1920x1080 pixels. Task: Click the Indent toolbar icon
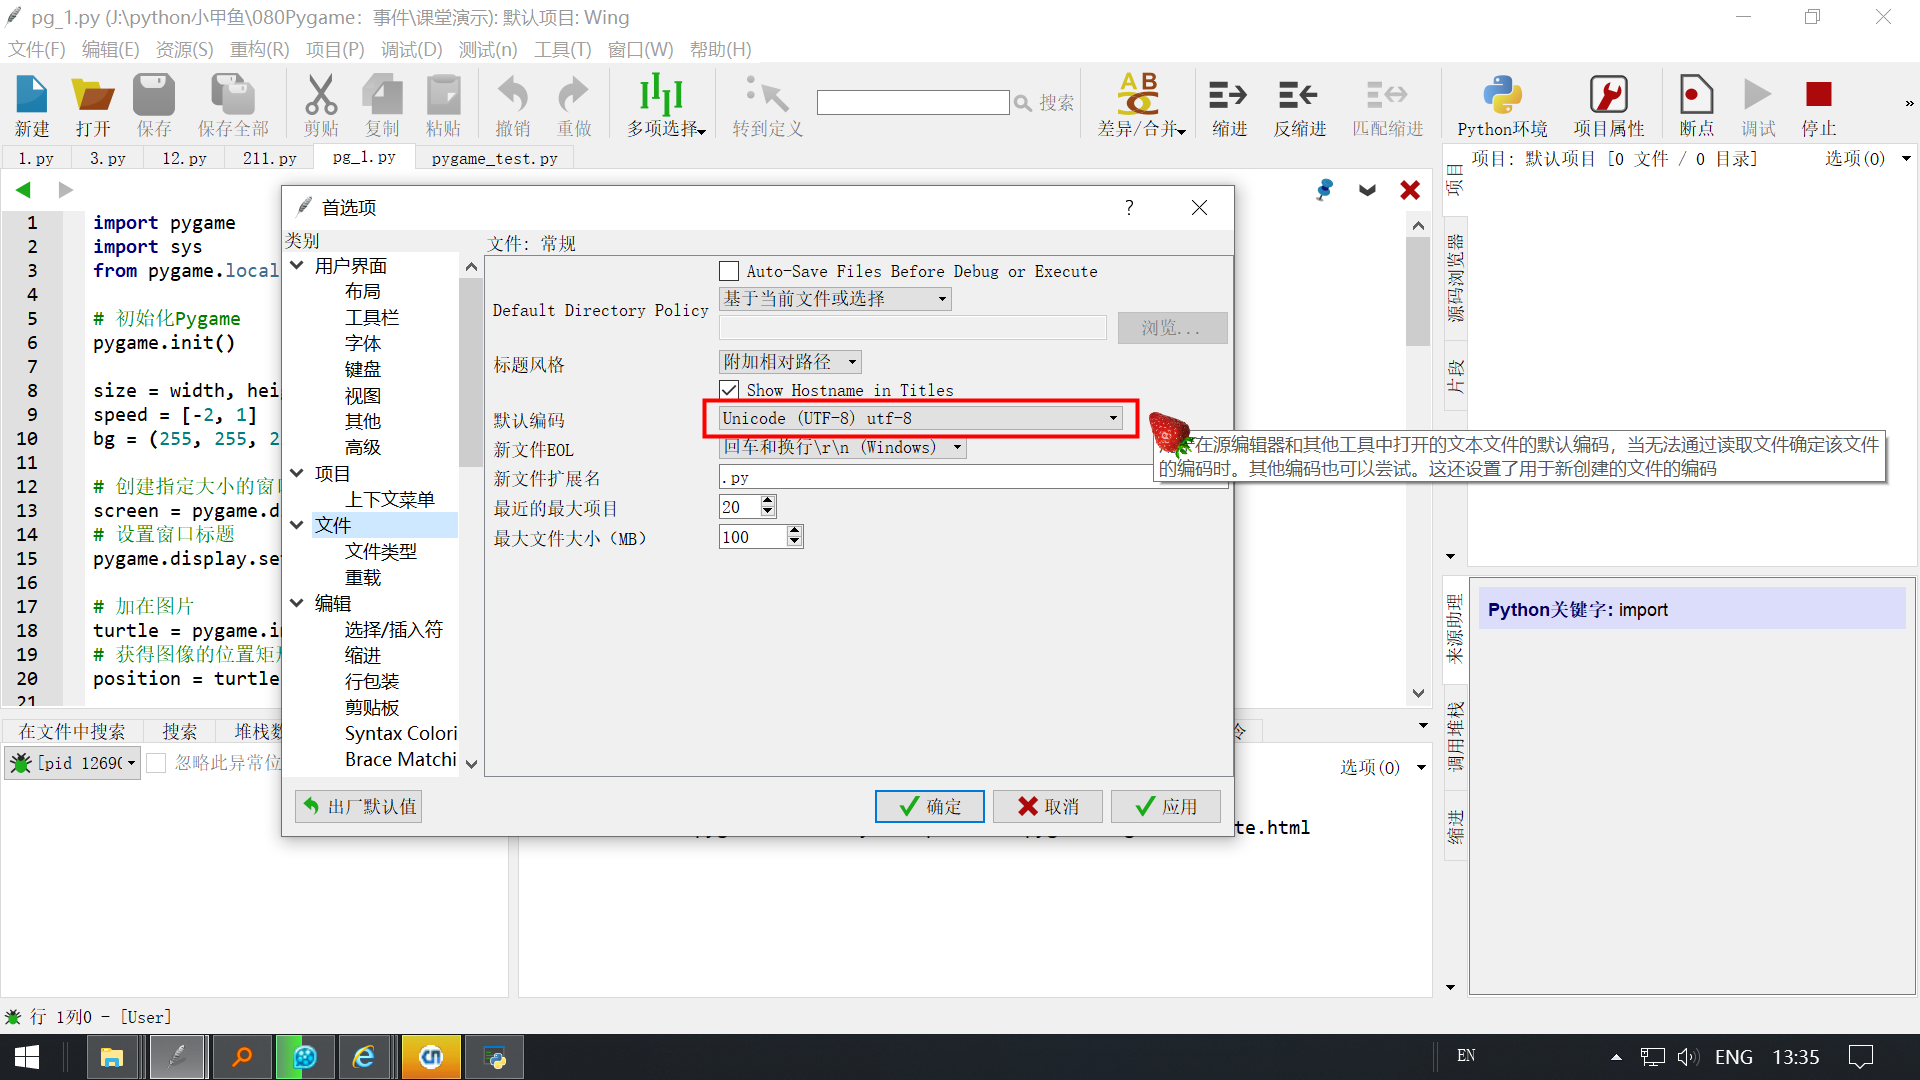(x=1228, y=96)
